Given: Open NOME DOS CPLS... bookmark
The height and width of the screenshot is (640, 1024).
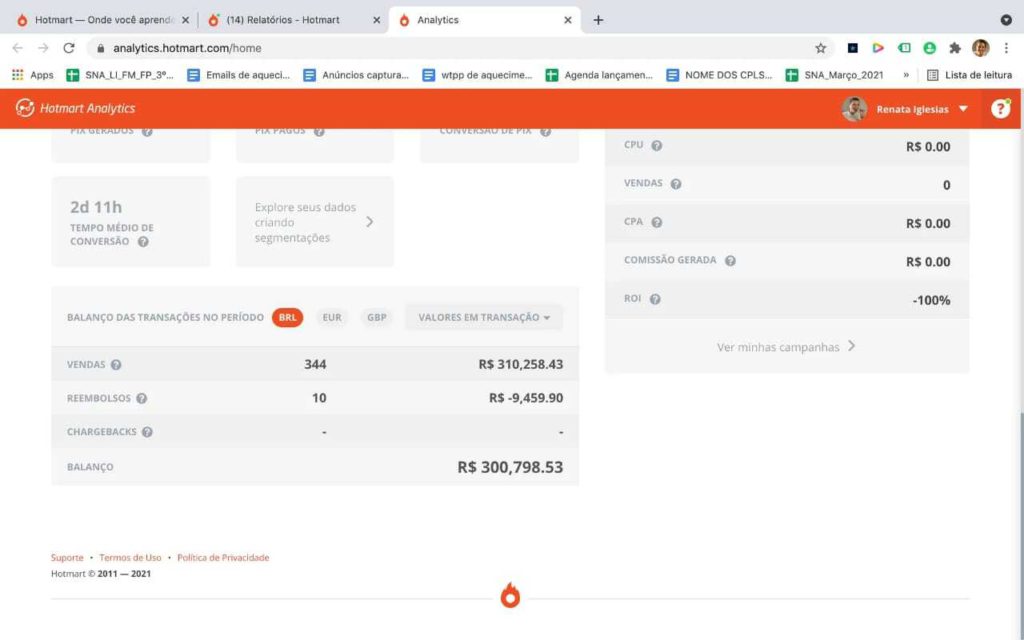Looking at the screenshot, I should click(x=719, y=75).
